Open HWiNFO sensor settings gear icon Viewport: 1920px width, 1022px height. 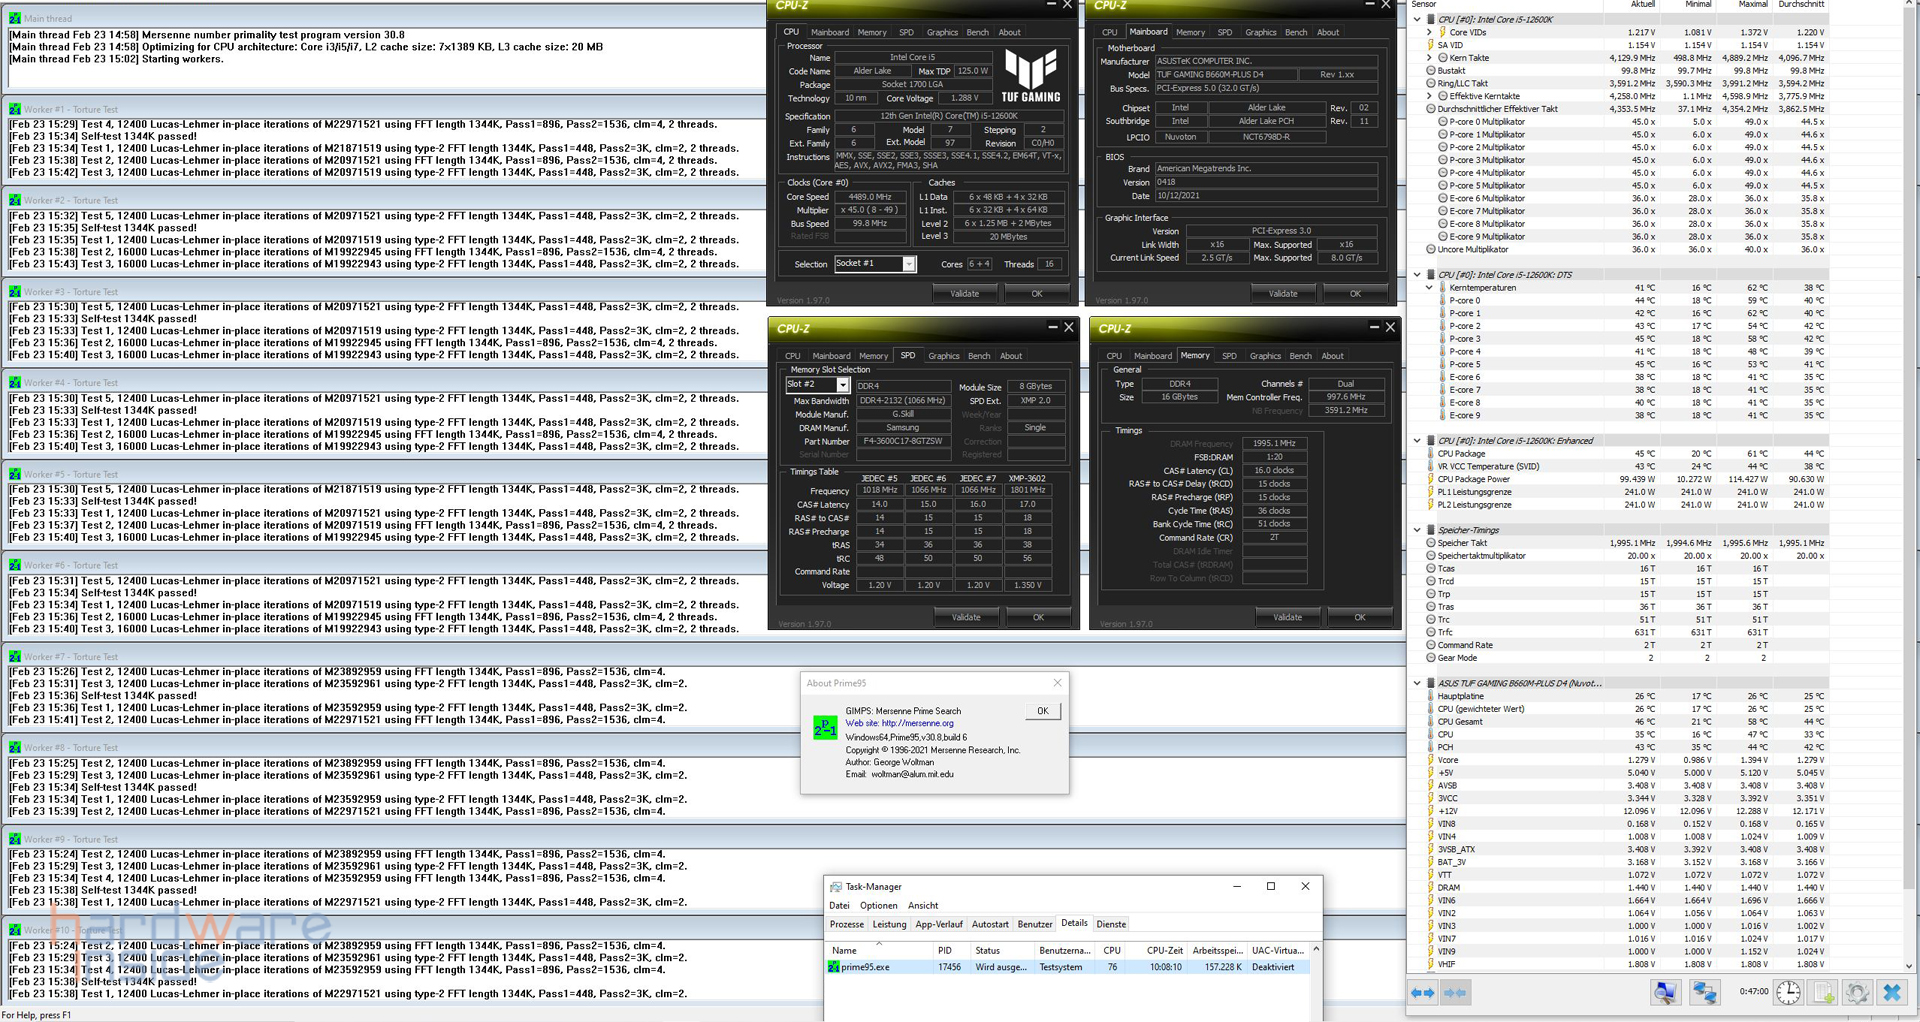1857,992
